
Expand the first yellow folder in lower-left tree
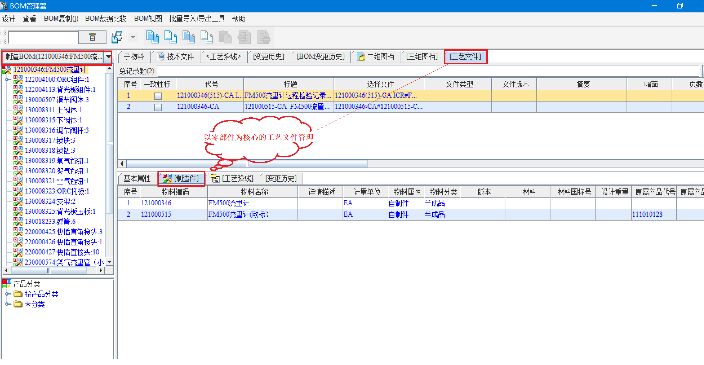coord(8,294)
